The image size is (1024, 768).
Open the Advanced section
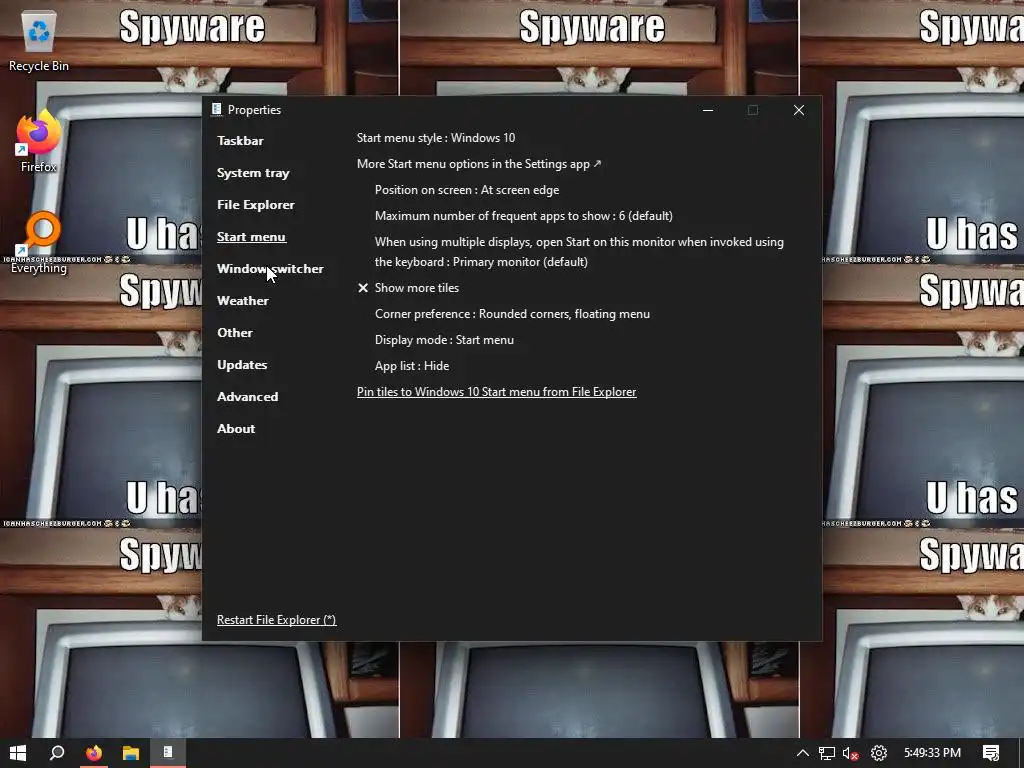coord(248,397)
